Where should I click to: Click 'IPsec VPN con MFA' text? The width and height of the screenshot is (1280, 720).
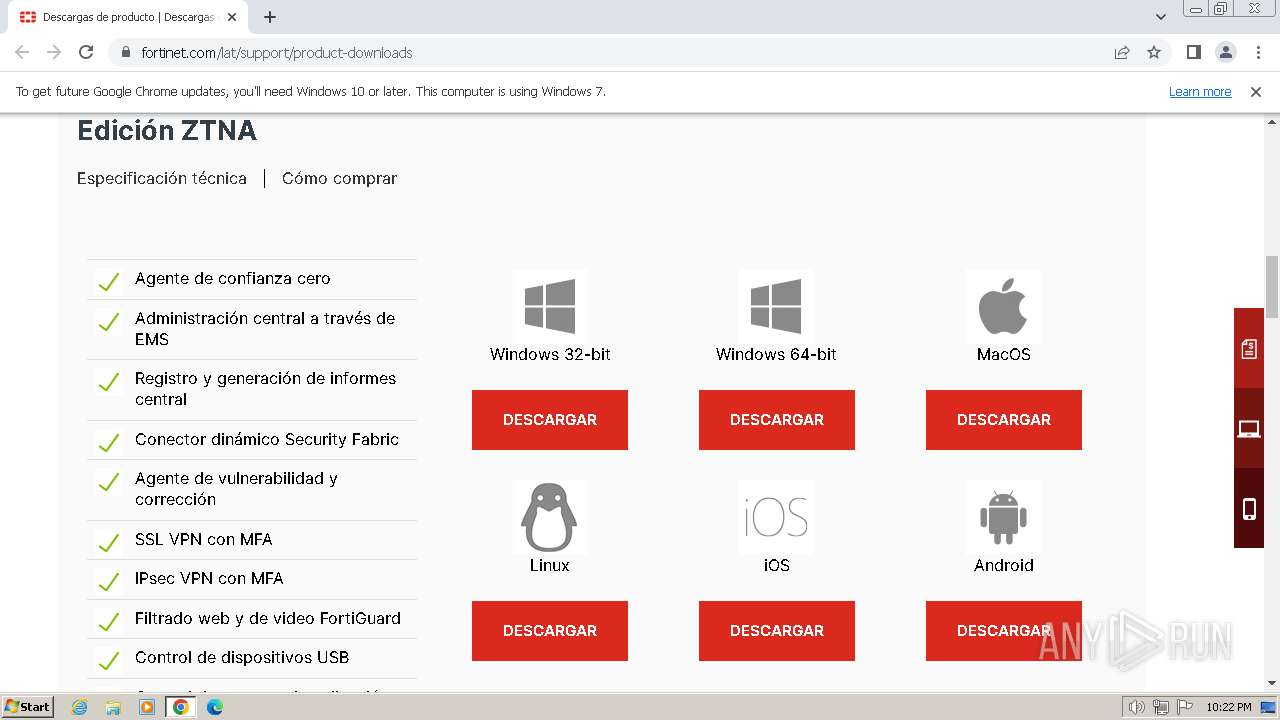pos(209,578)
